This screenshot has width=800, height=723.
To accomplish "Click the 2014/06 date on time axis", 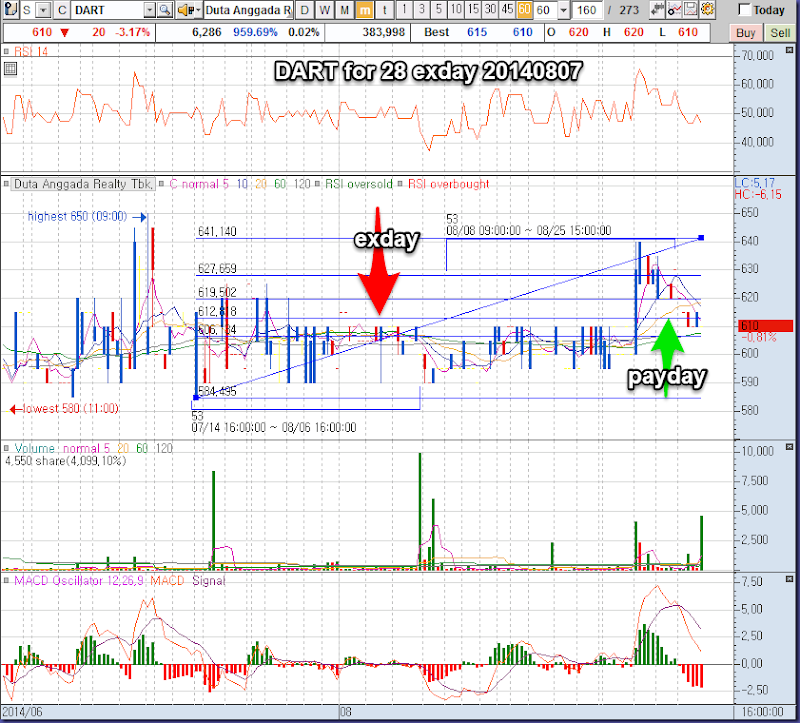I will pos(22,712).
